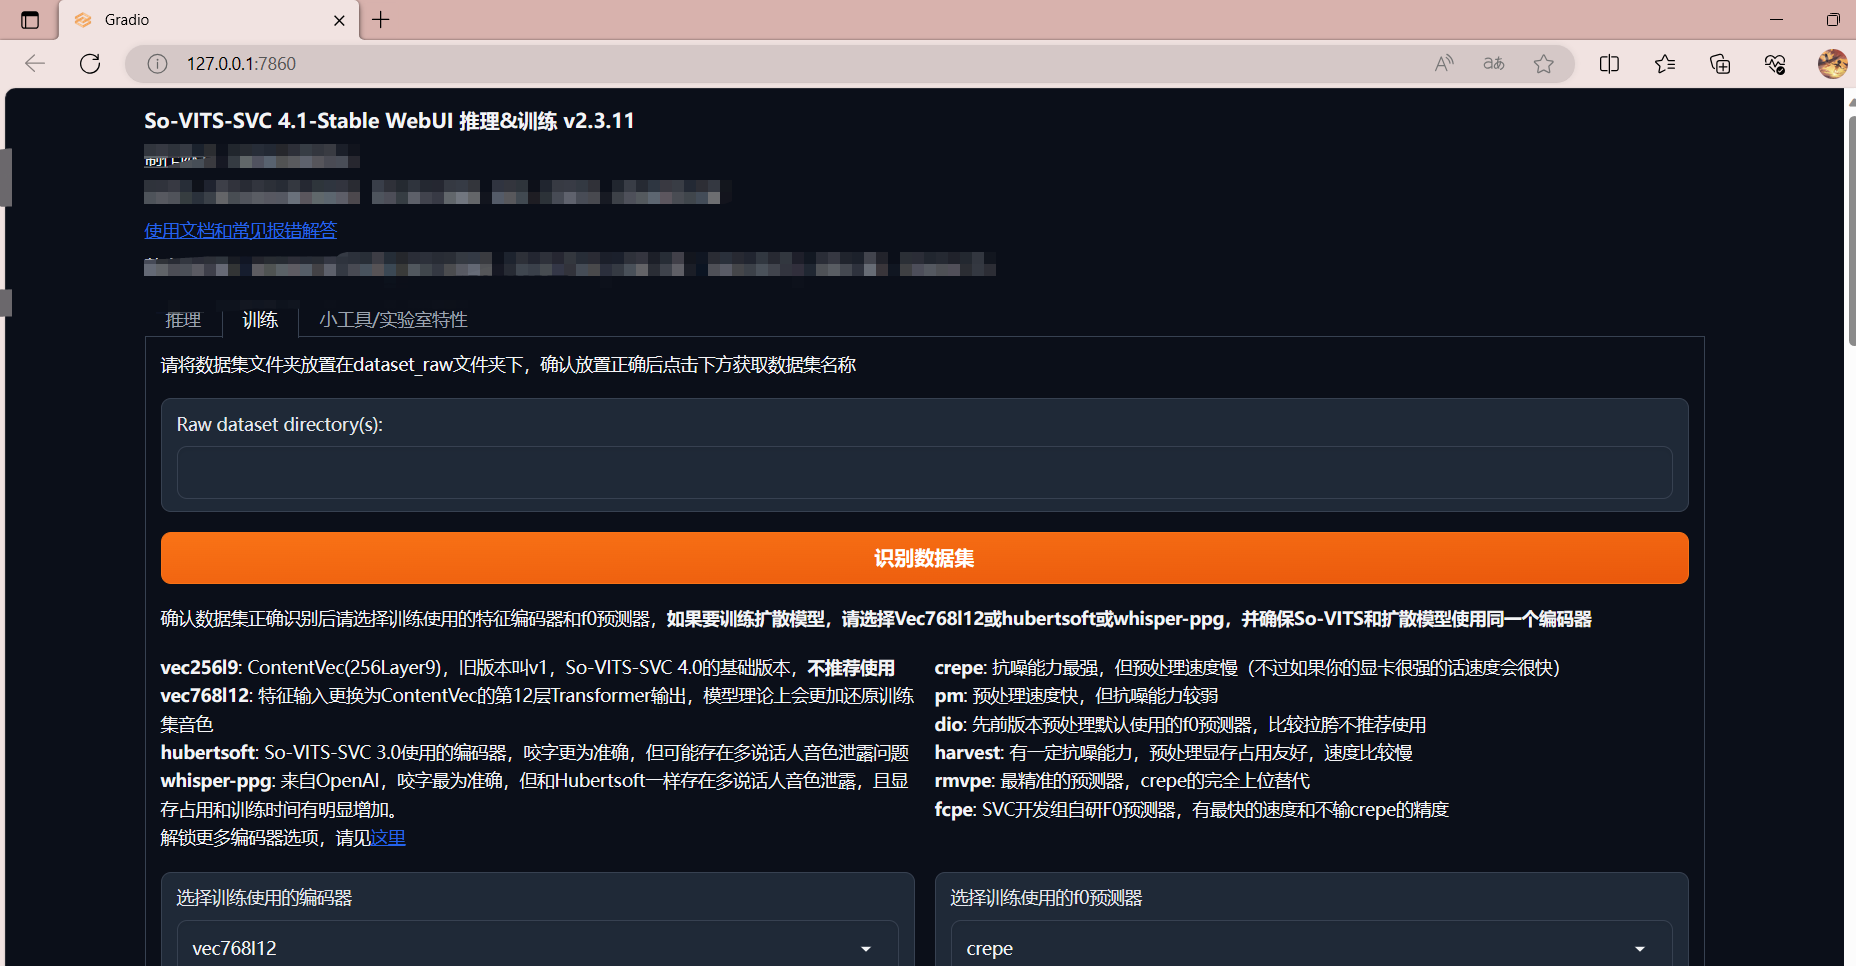Switch to the 推理 tab
The width and height of the screenshot is (1856, 966).
click(x=183, y=320)
